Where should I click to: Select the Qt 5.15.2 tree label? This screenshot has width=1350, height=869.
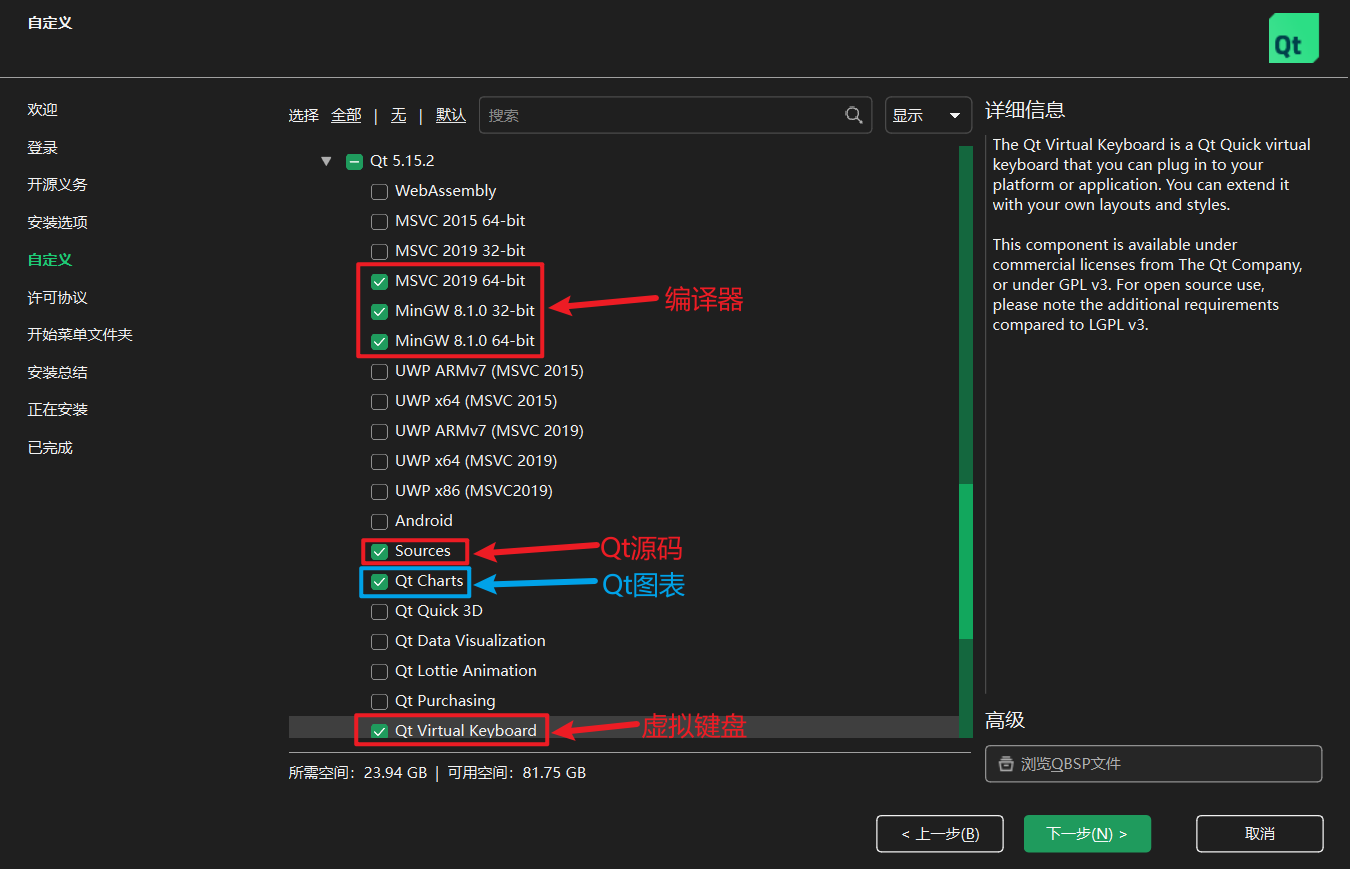pyautogui.click(x=402, y=161)
